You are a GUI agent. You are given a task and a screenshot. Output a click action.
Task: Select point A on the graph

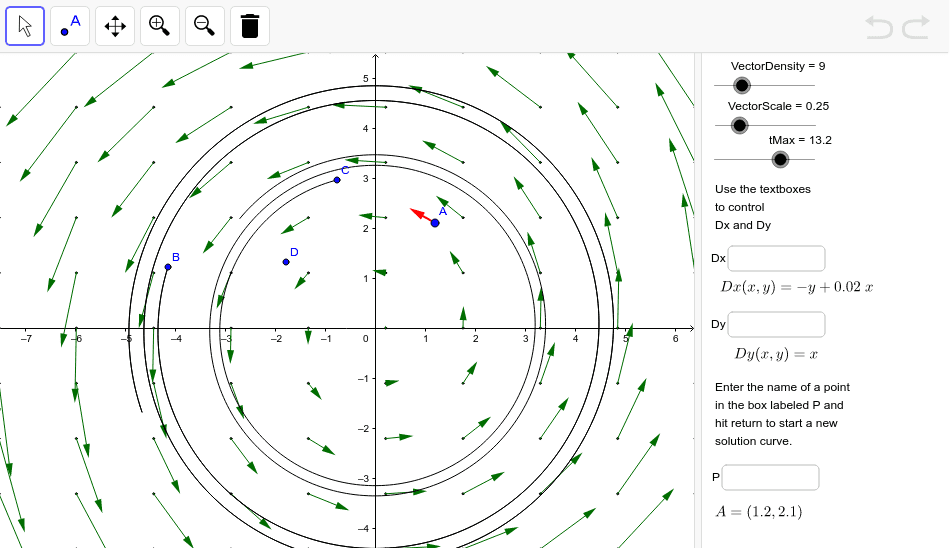pos(435,223)
